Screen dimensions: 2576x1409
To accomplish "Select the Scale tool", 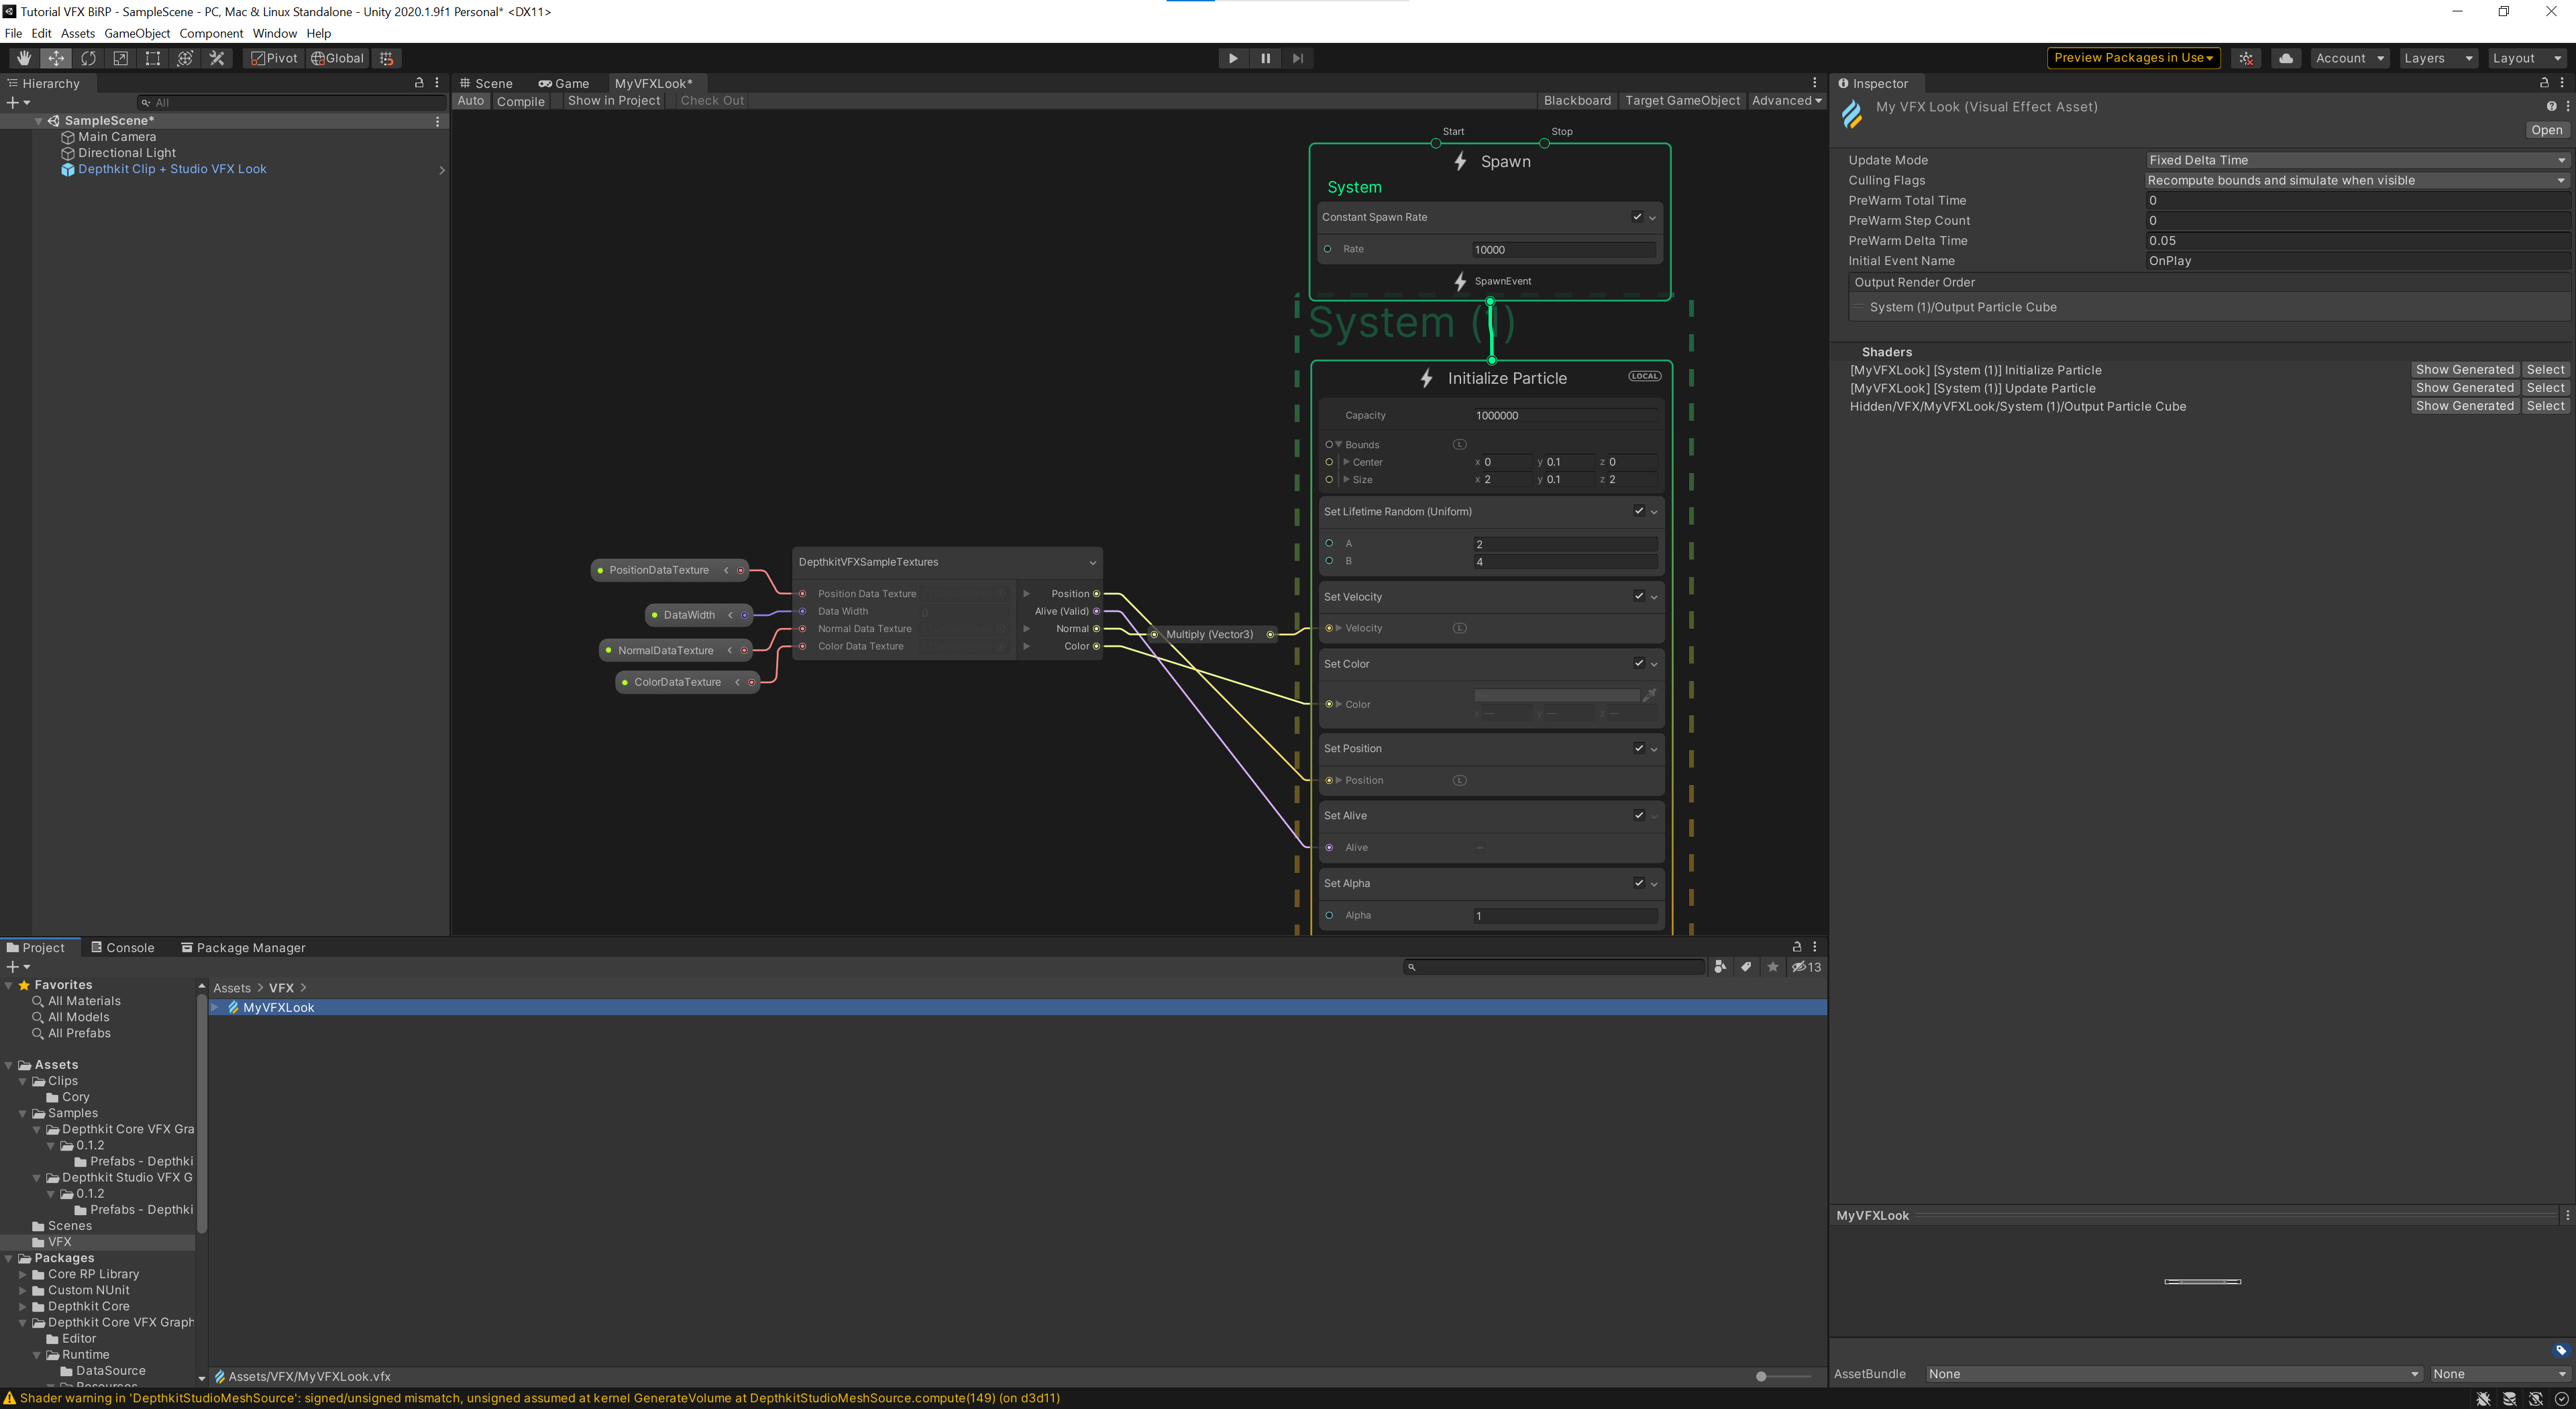I will (120, 58).
